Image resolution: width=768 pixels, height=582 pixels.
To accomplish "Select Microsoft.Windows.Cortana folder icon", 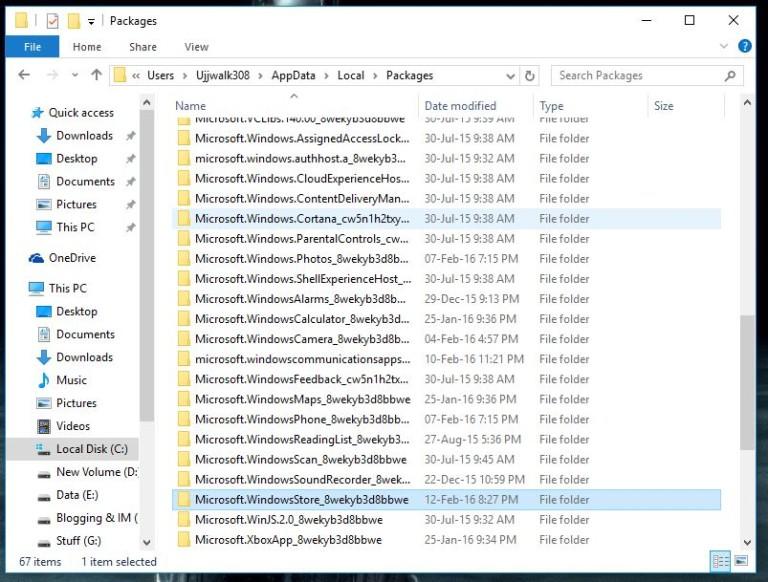I will point(184,219).
